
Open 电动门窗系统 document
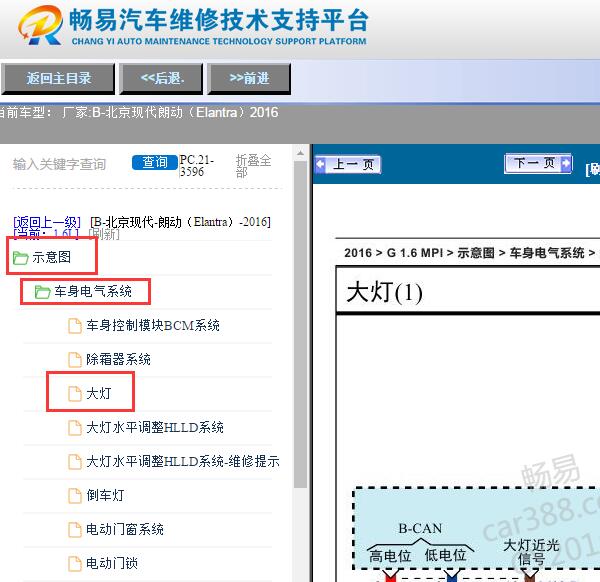pos(125,530)
